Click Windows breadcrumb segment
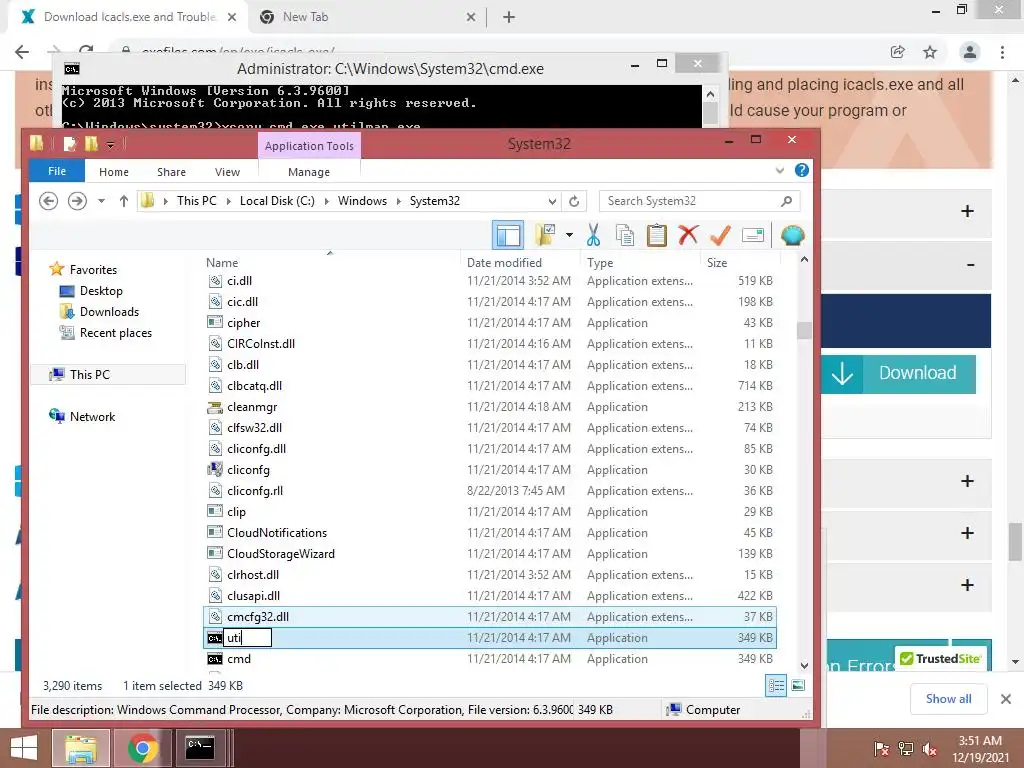This screenshot has height=768, width=1024. pyautogui.click(x=362, y=200)
